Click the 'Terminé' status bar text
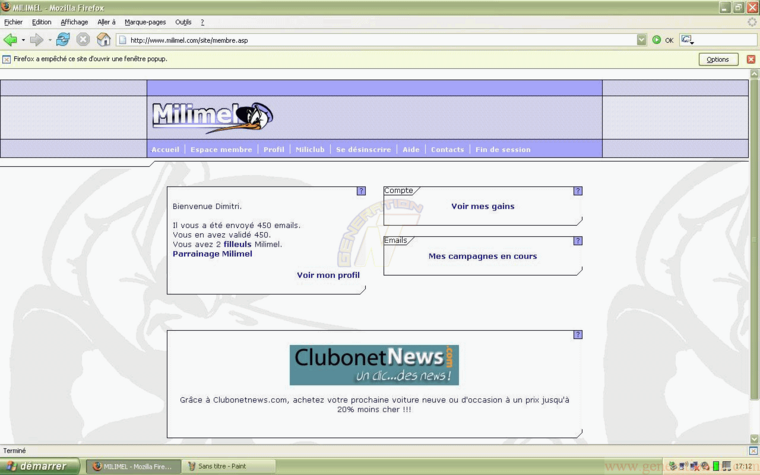 point(15,451)
